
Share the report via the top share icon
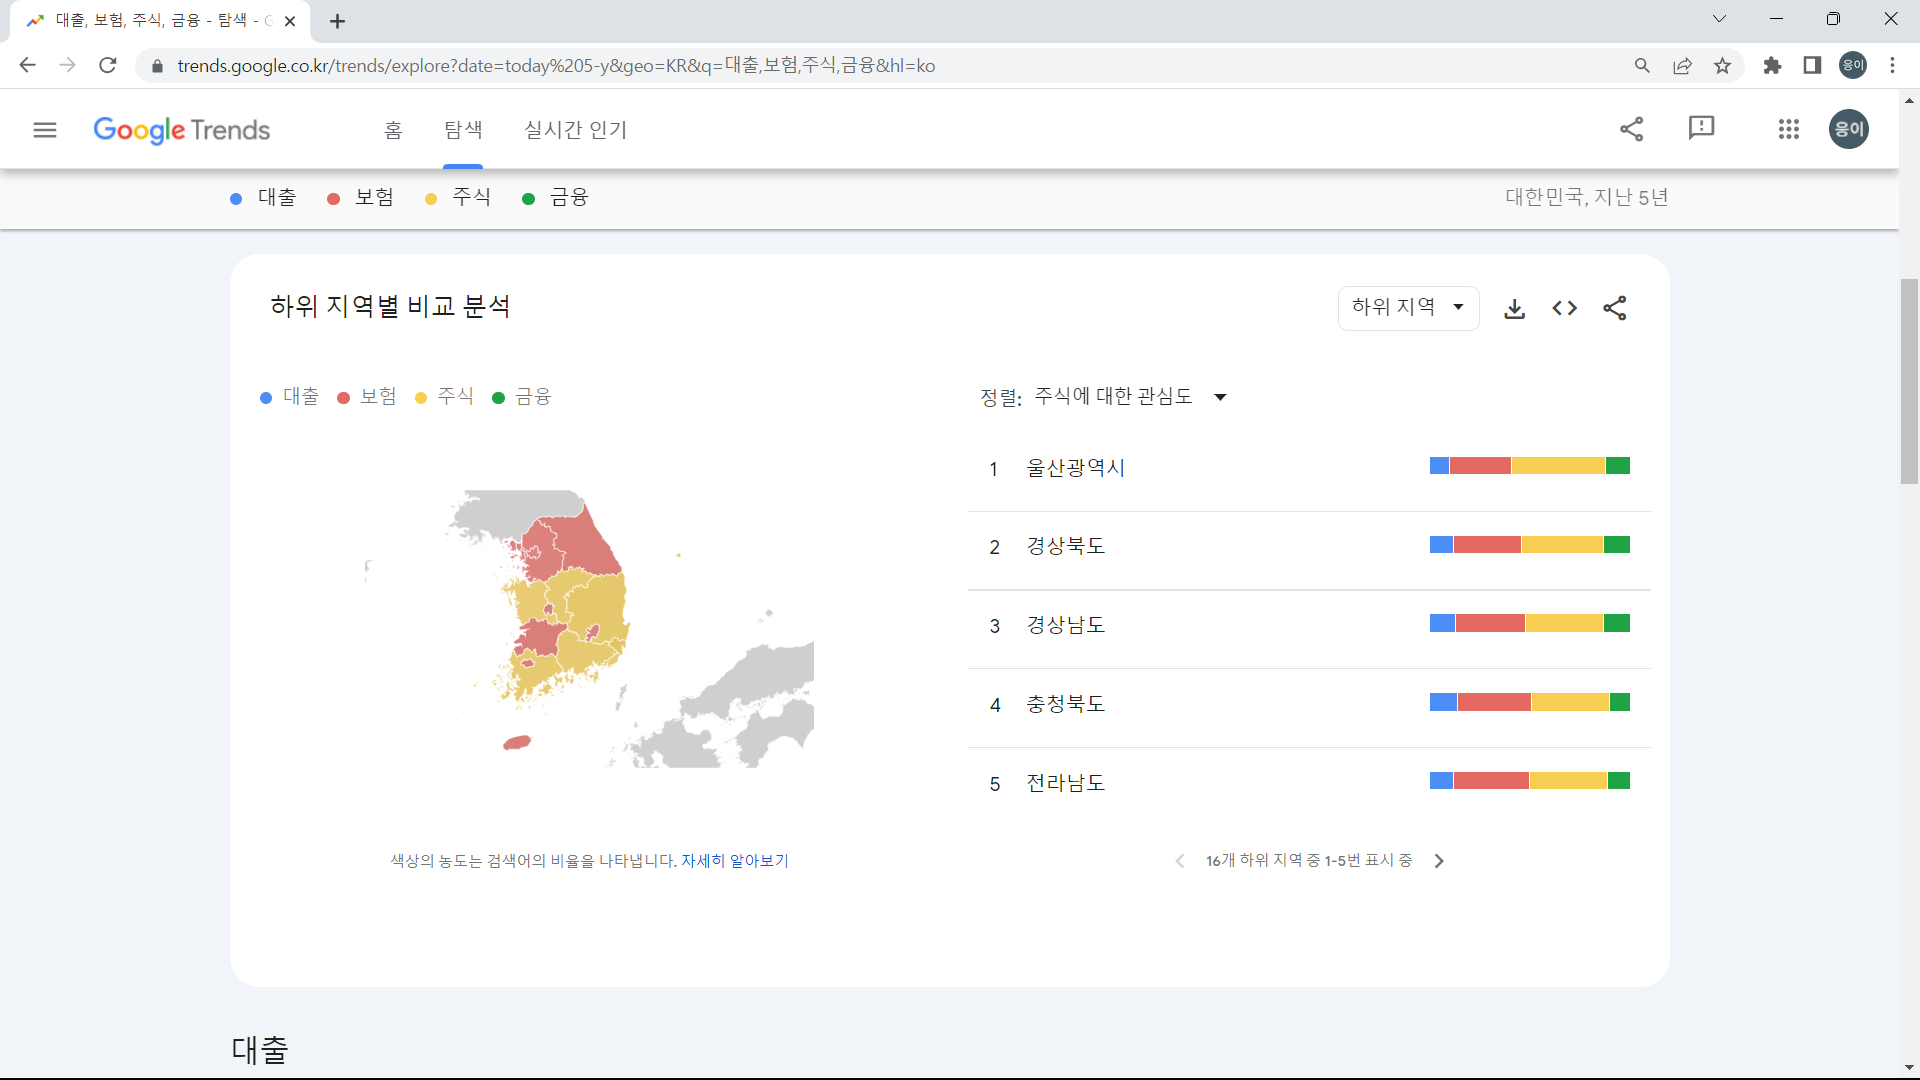click(1632, 129)
